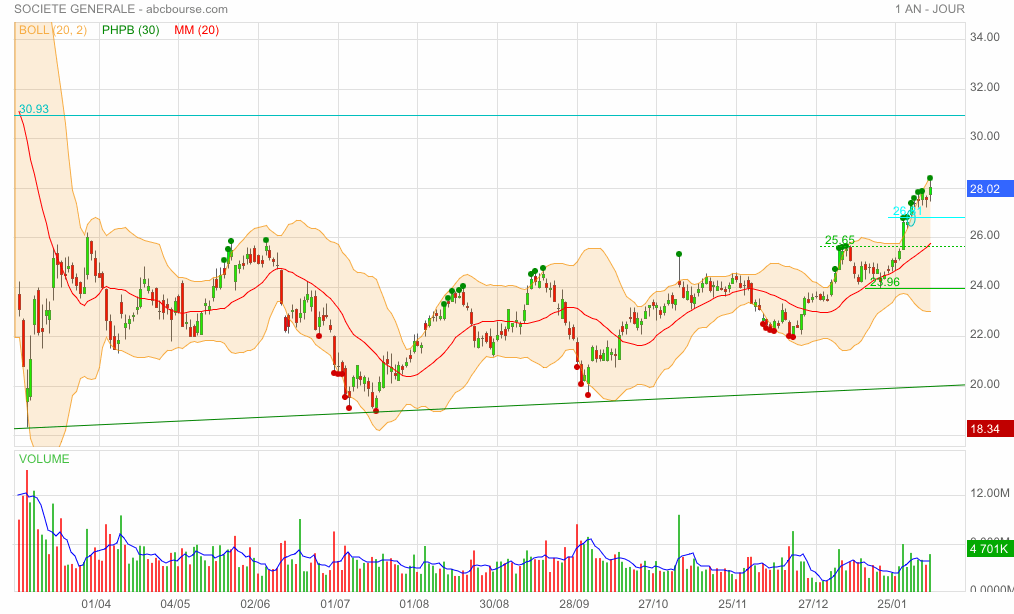Click the SOCIETE GENERALE - abcbourse.com chart title
This screenshot has height=614, width=1014.
coord(121,9)
